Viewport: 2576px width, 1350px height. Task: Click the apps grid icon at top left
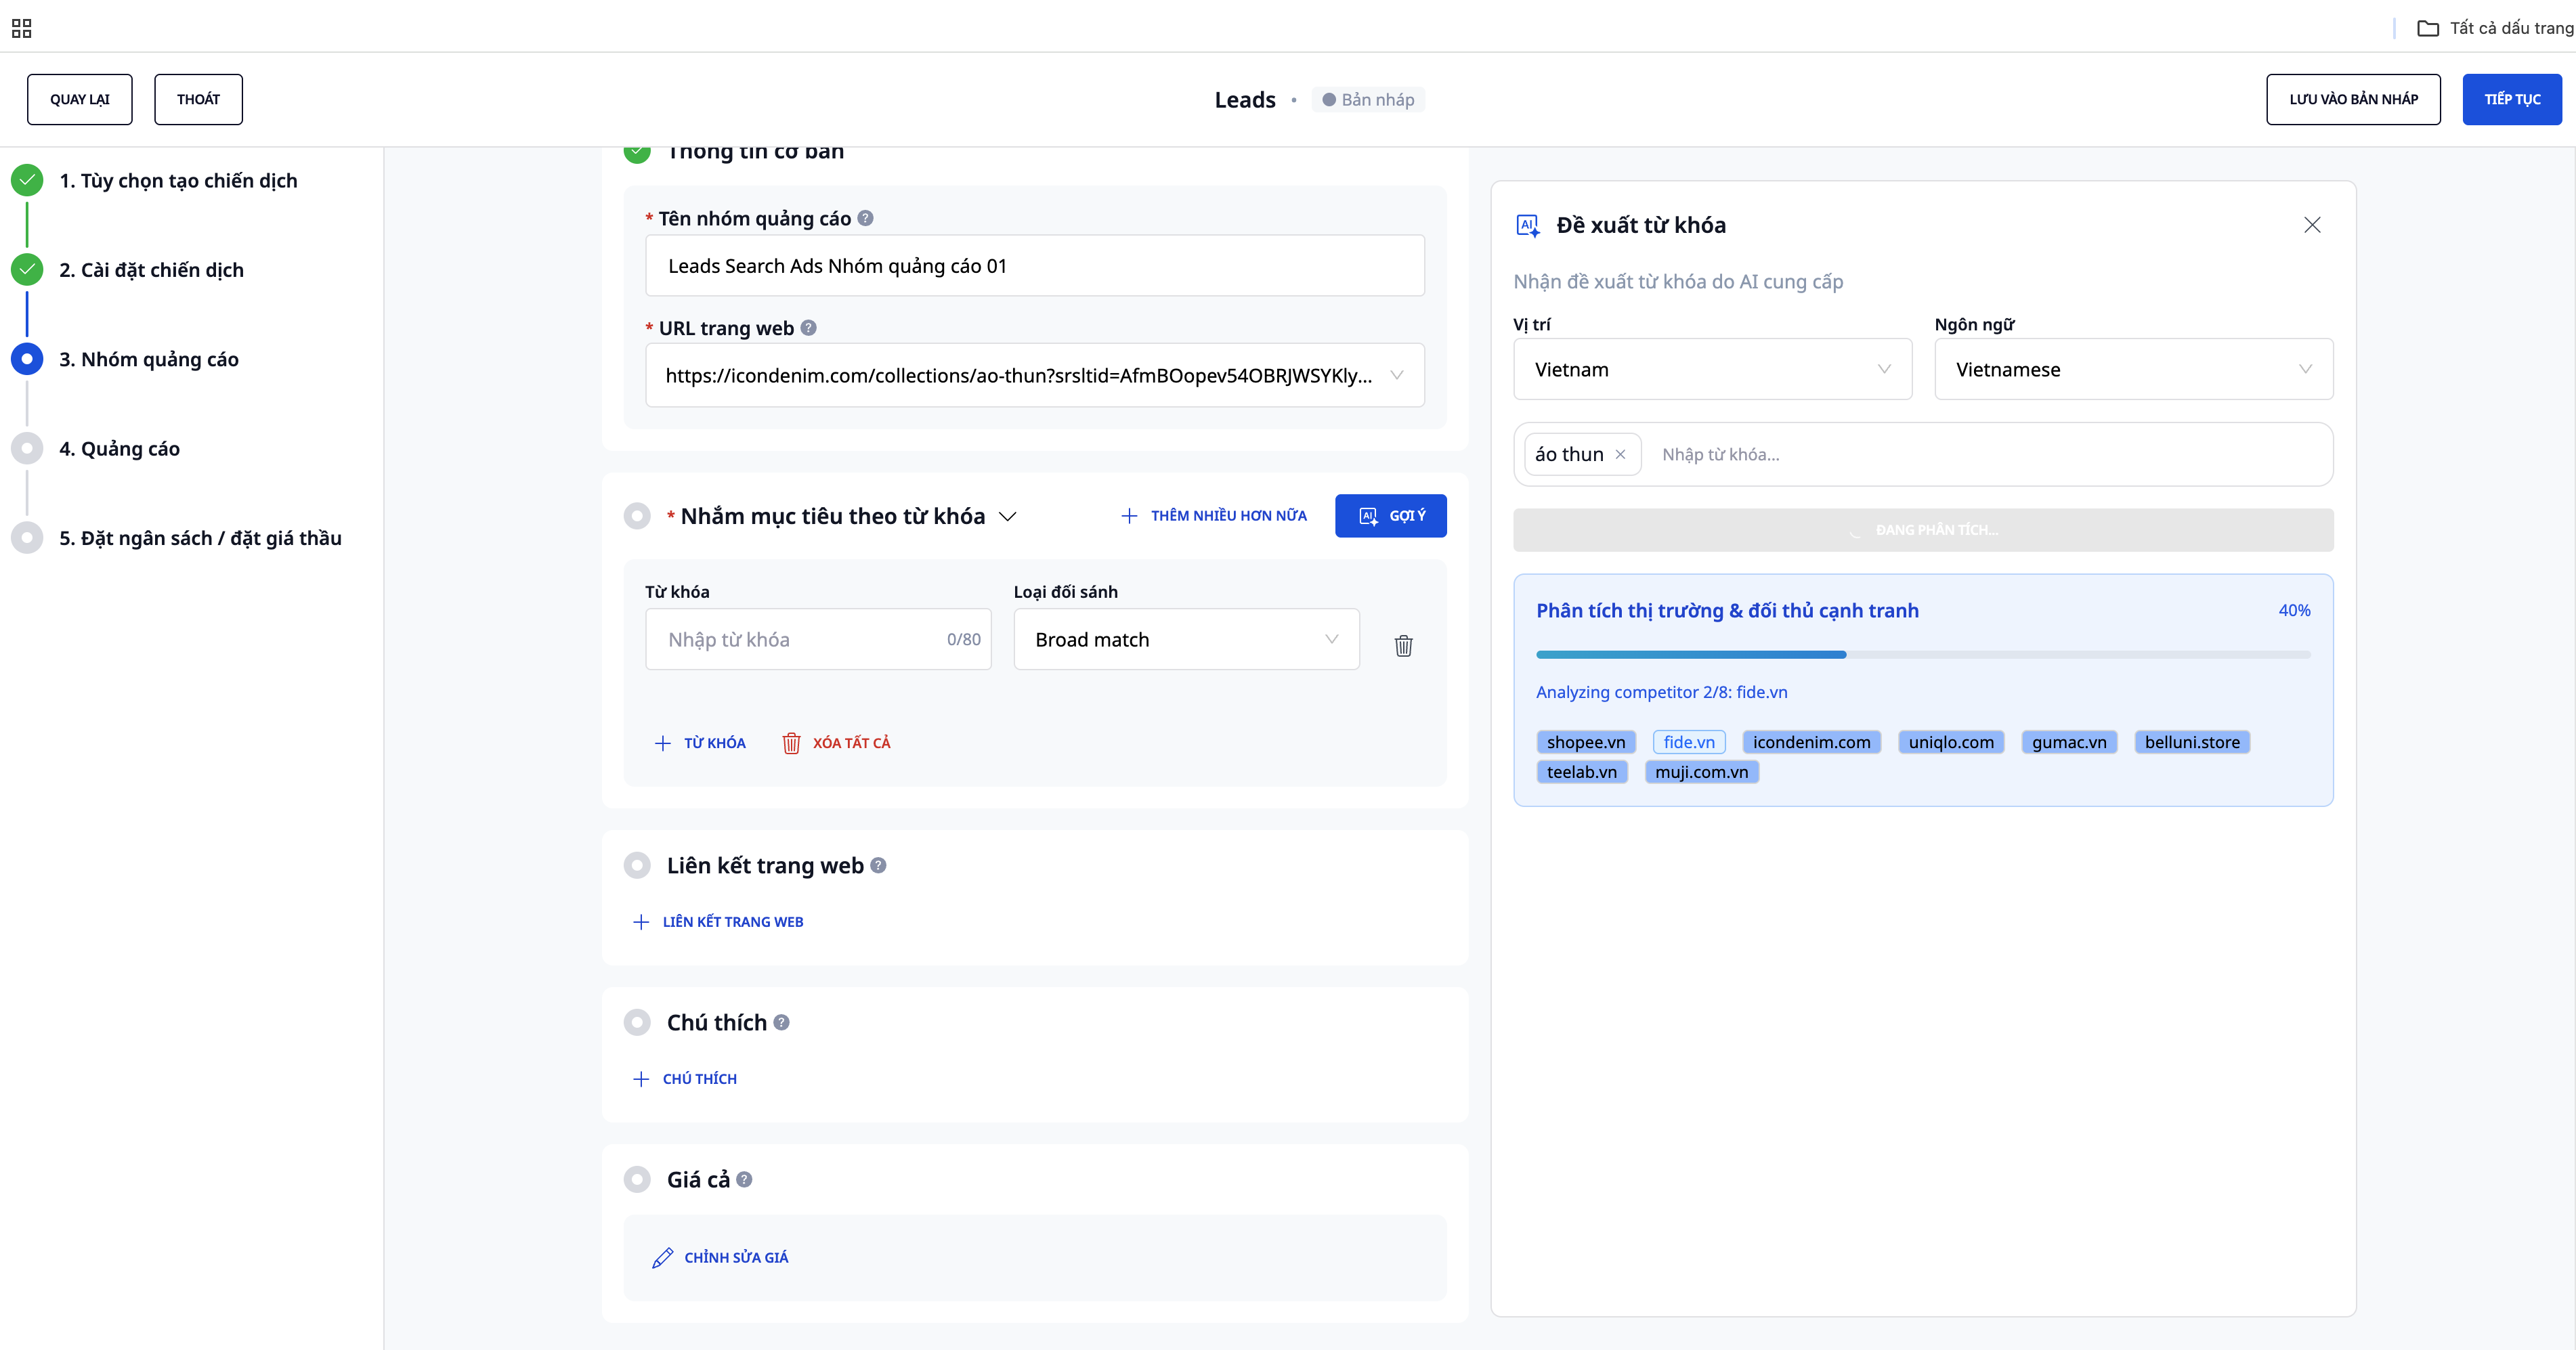point(22,28)
